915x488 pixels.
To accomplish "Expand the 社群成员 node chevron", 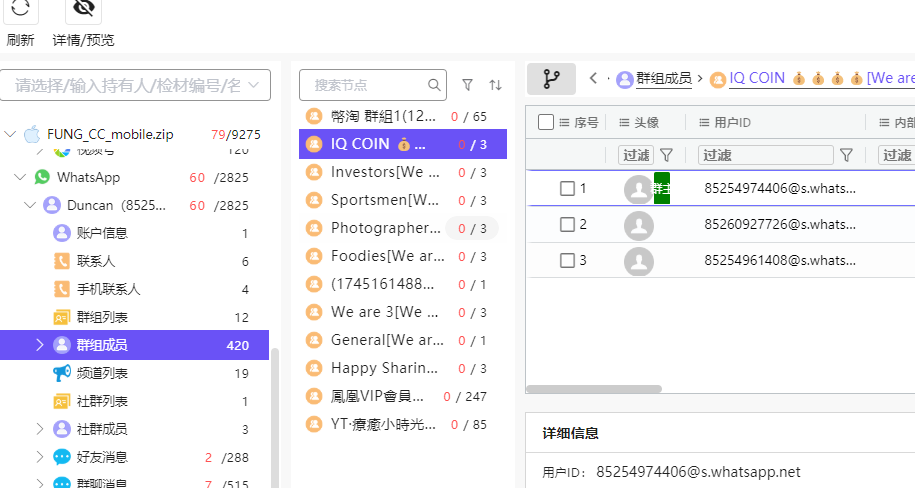I will click(x=40, y=429).
